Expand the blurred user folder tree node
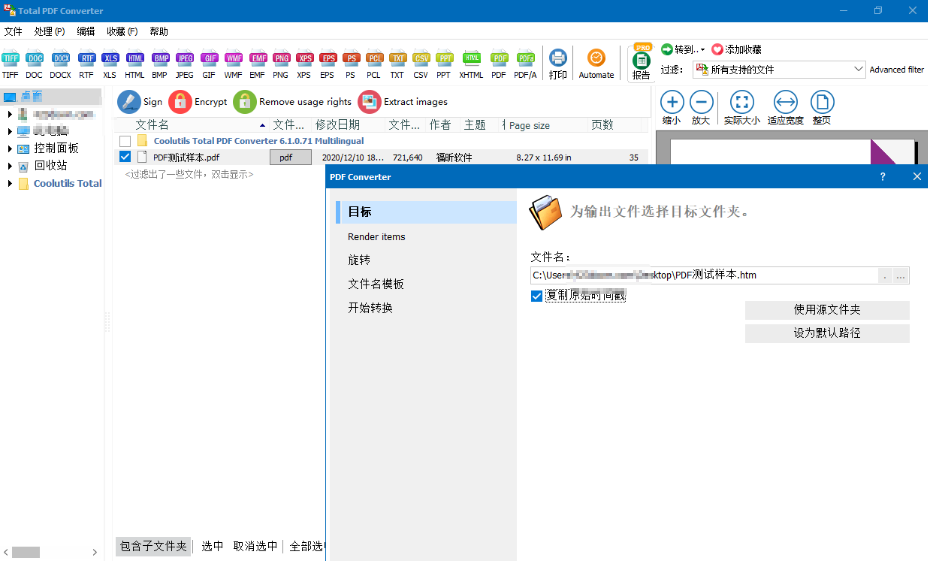This screenshot has width=928, height=561. (x=9, y=114)
